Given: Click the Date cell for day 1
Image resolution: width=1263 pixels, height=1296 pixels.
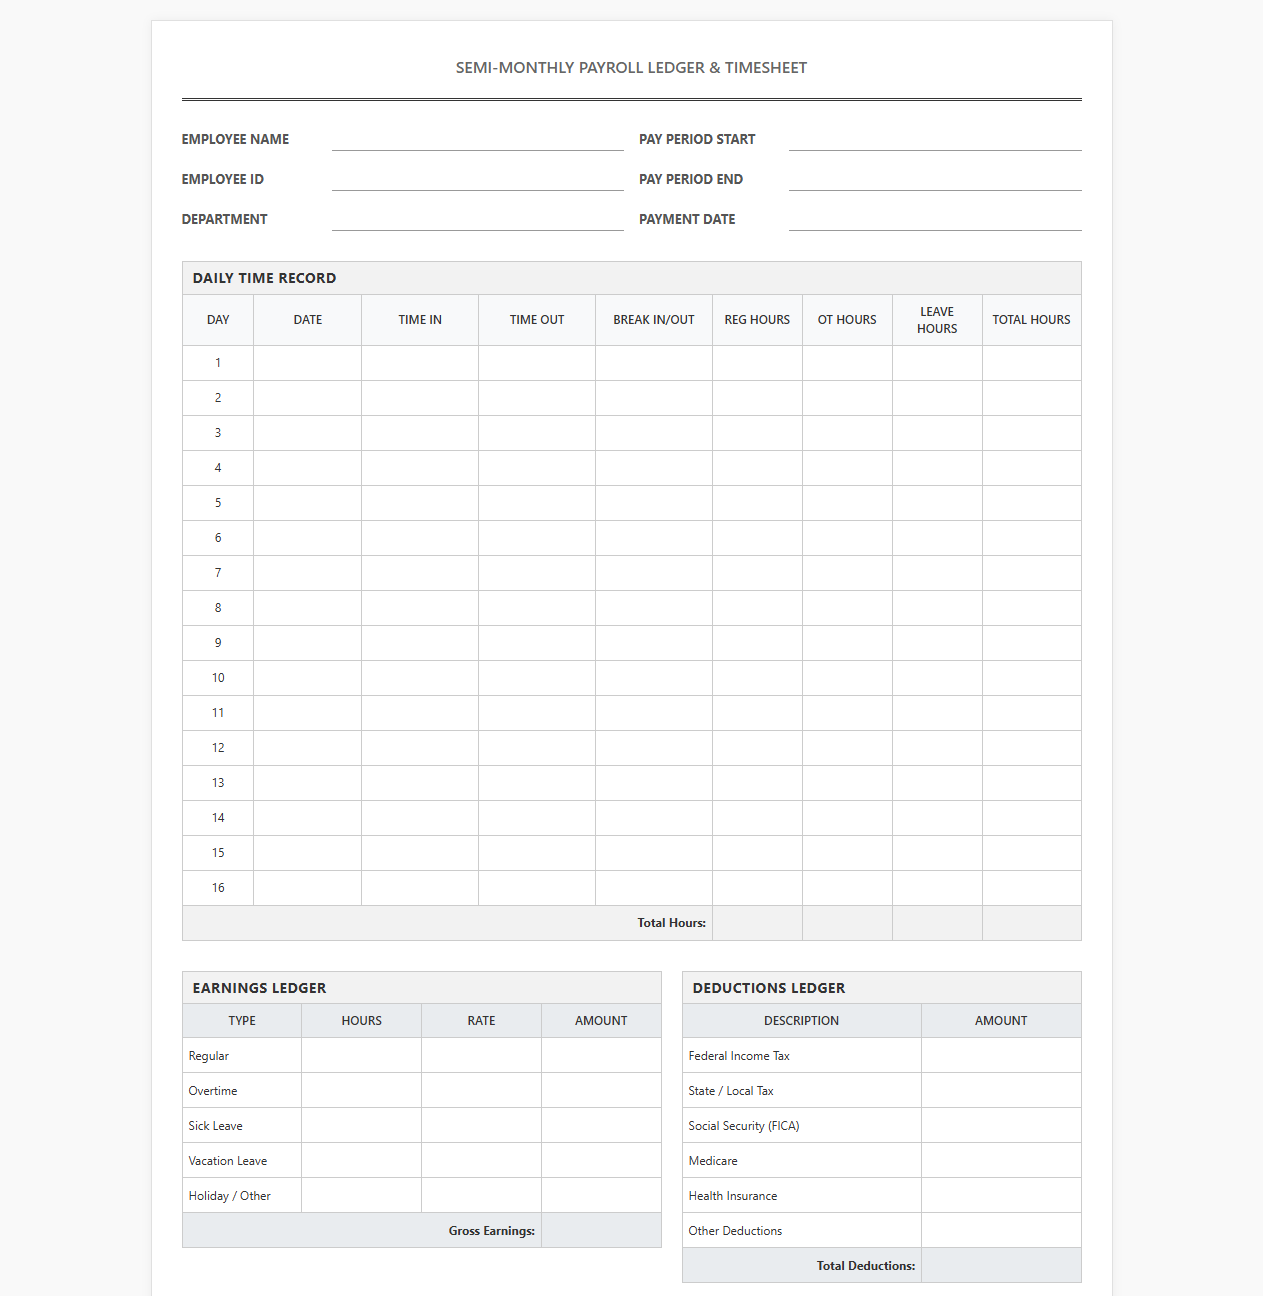Looking at the screenshot, I should point(308,363).
